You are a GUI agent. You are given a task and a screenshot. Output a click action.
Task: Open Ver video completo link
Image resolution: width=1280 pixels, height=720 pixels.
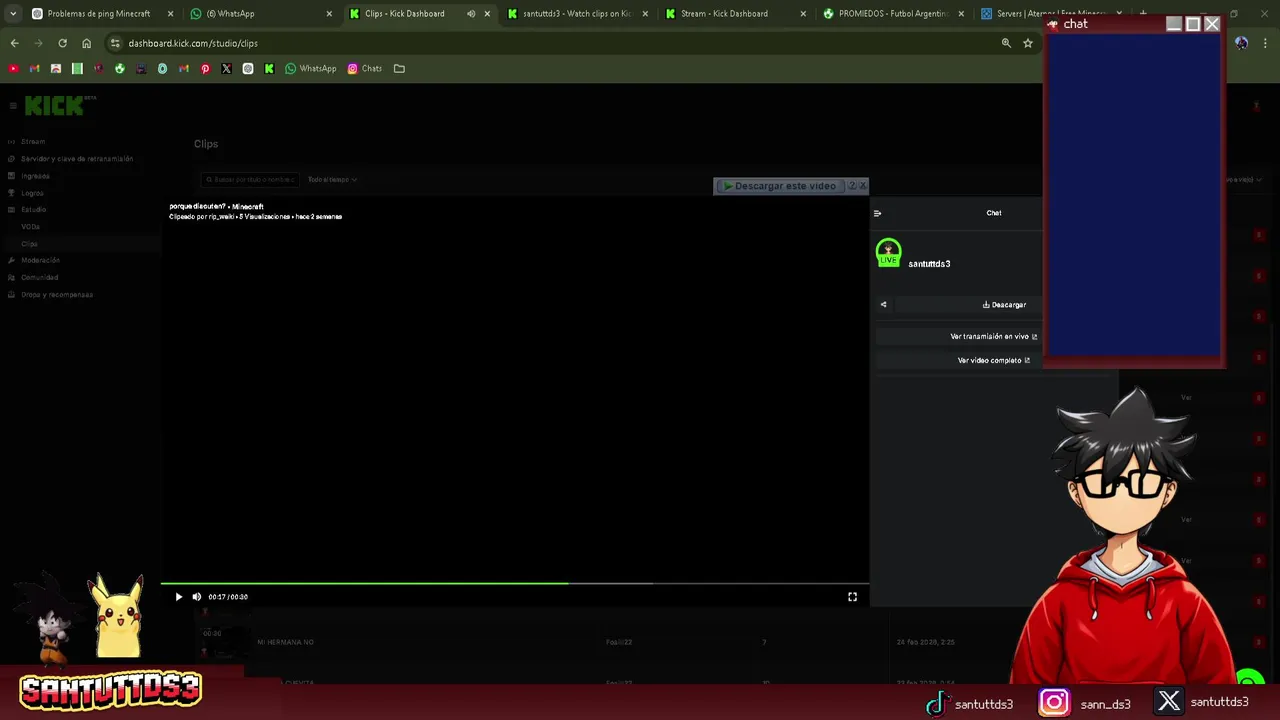pos(994,361)
